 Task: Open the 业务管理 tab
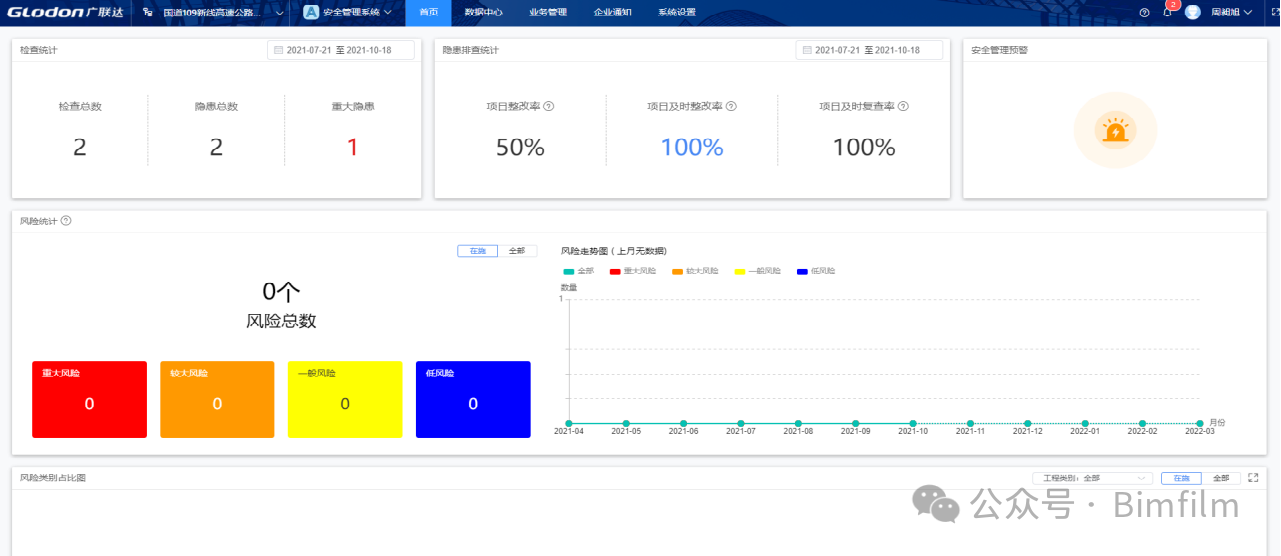click(x=547, y=12)
